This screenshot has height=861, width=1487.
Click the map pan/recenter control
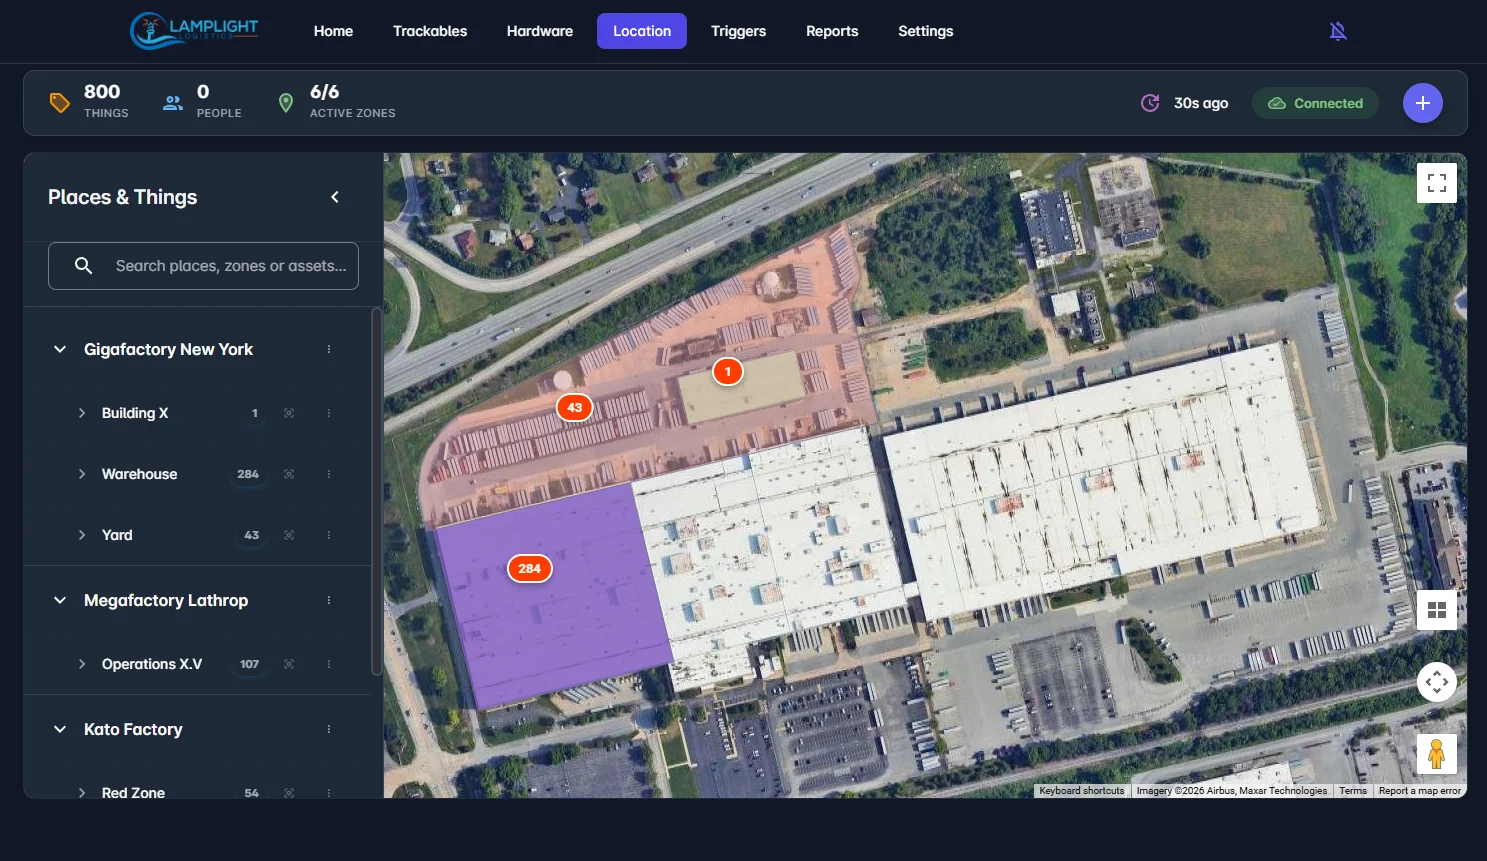point(1436,682)
